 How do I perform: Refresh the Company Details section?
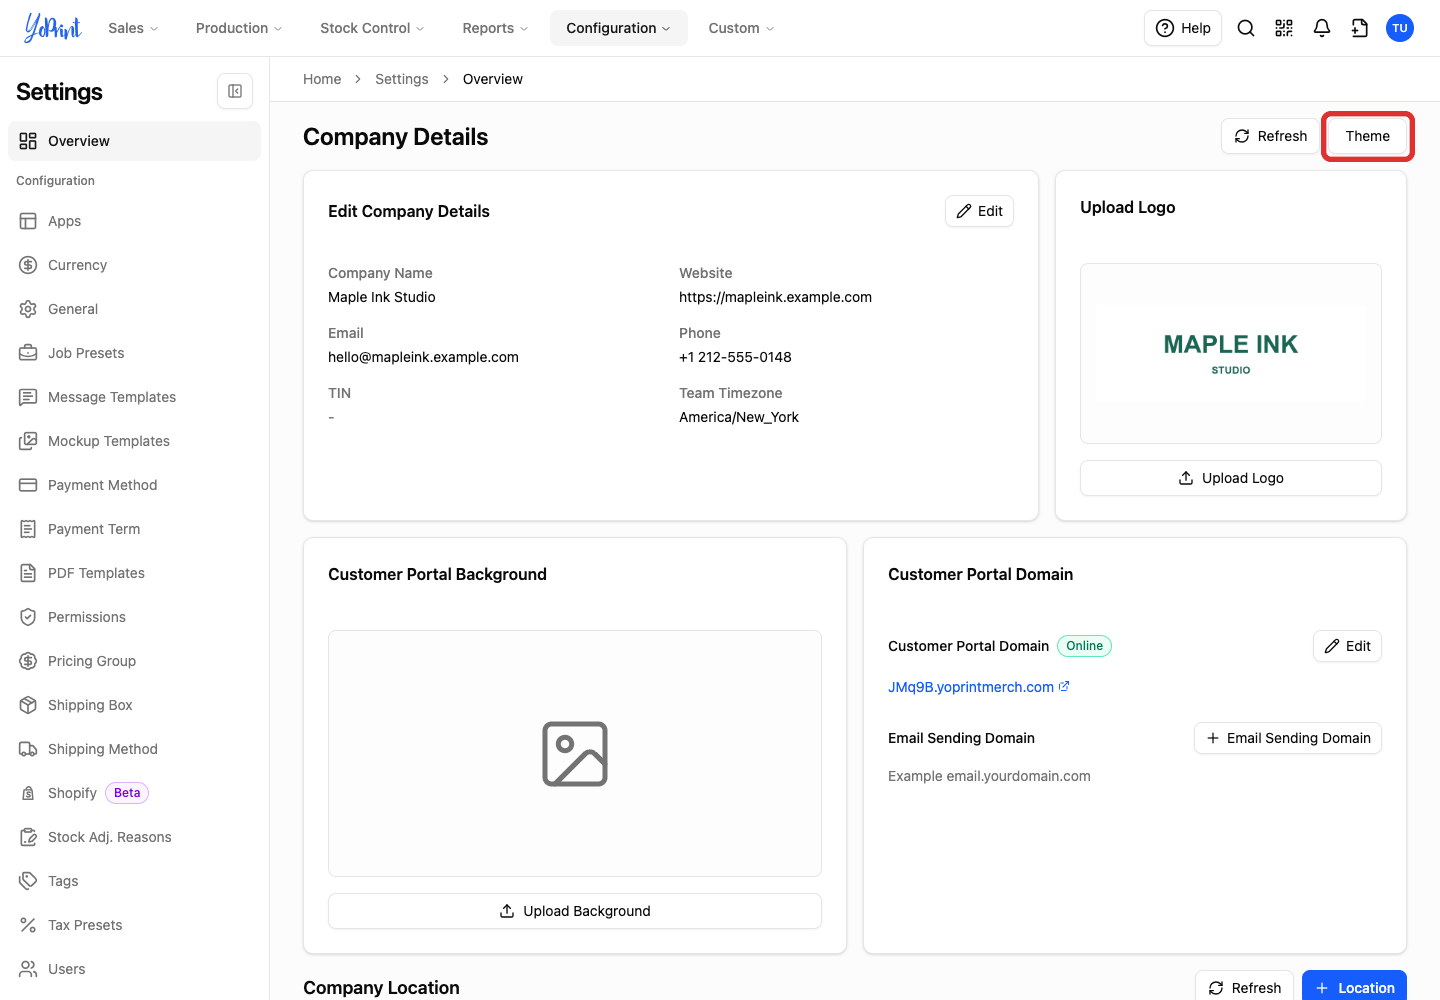tap(1270, 136)
